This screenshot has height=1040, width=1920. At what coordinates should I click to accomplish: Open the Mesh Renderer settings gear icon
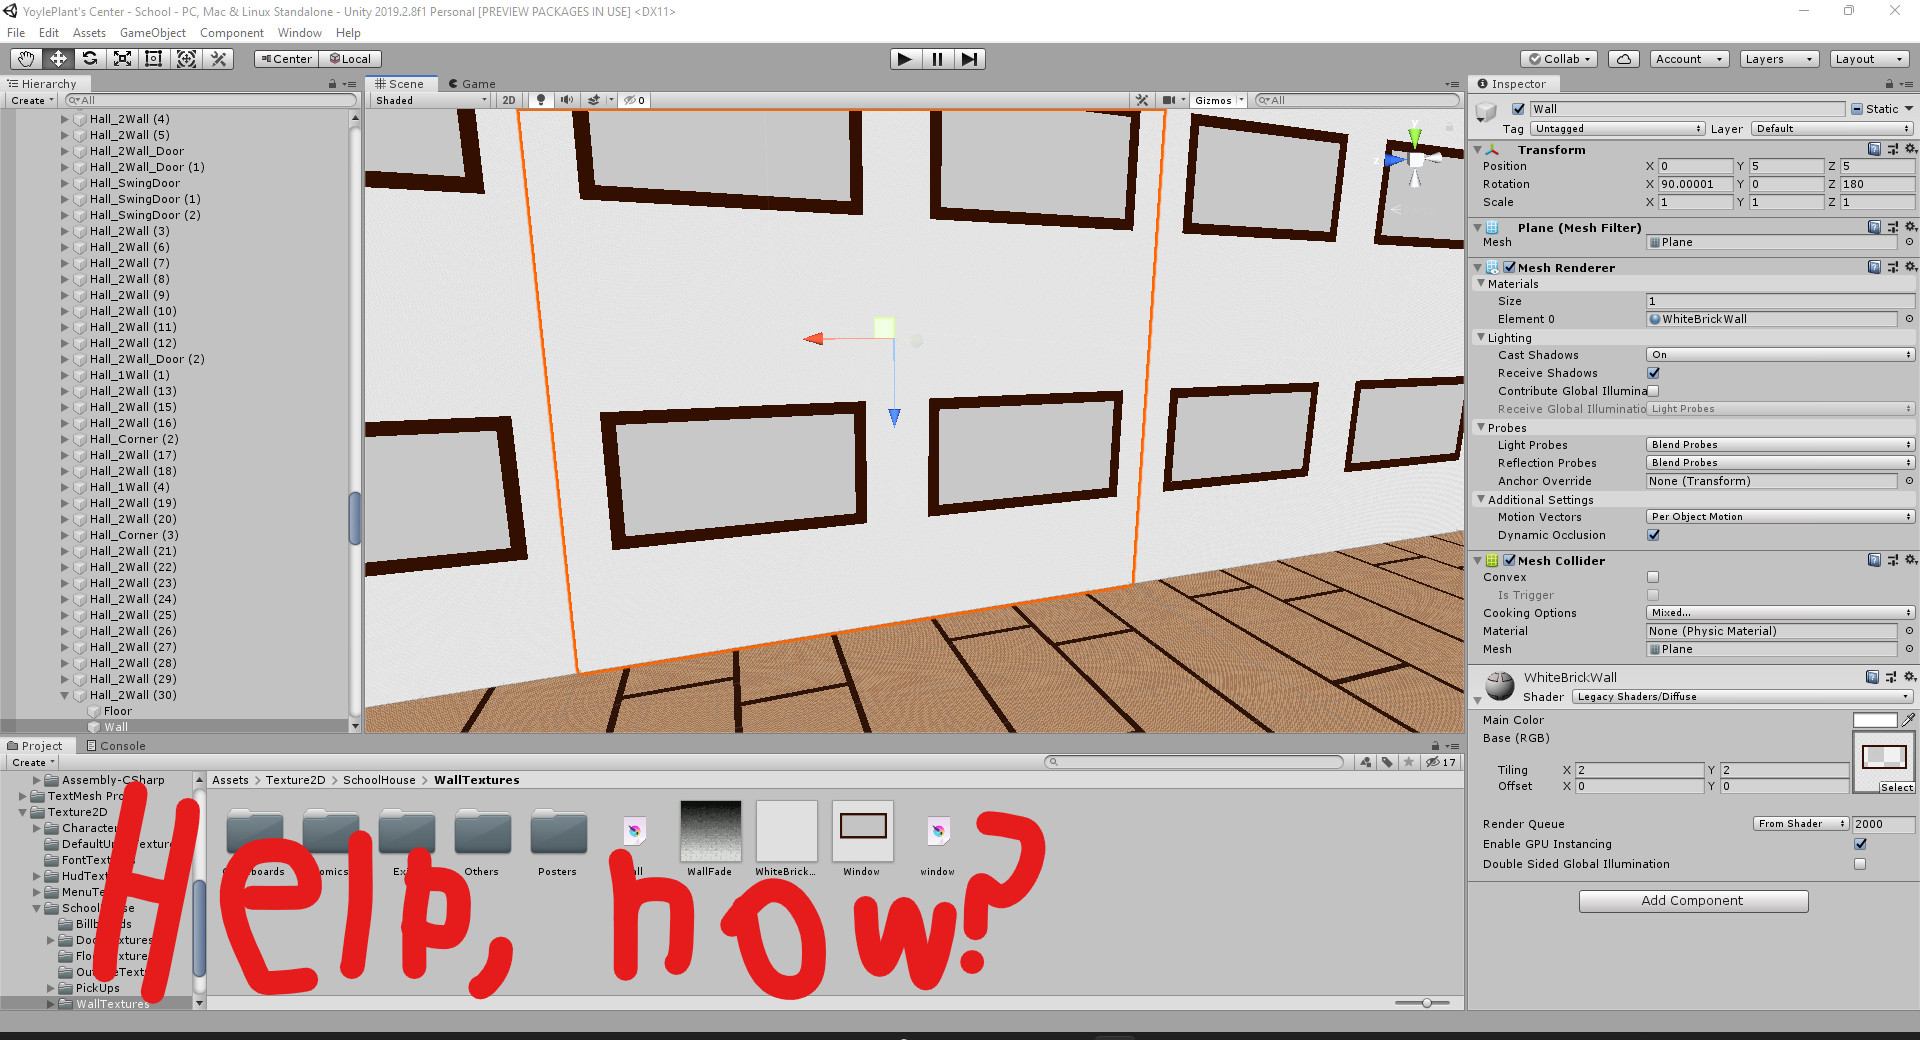point(1911,267)
